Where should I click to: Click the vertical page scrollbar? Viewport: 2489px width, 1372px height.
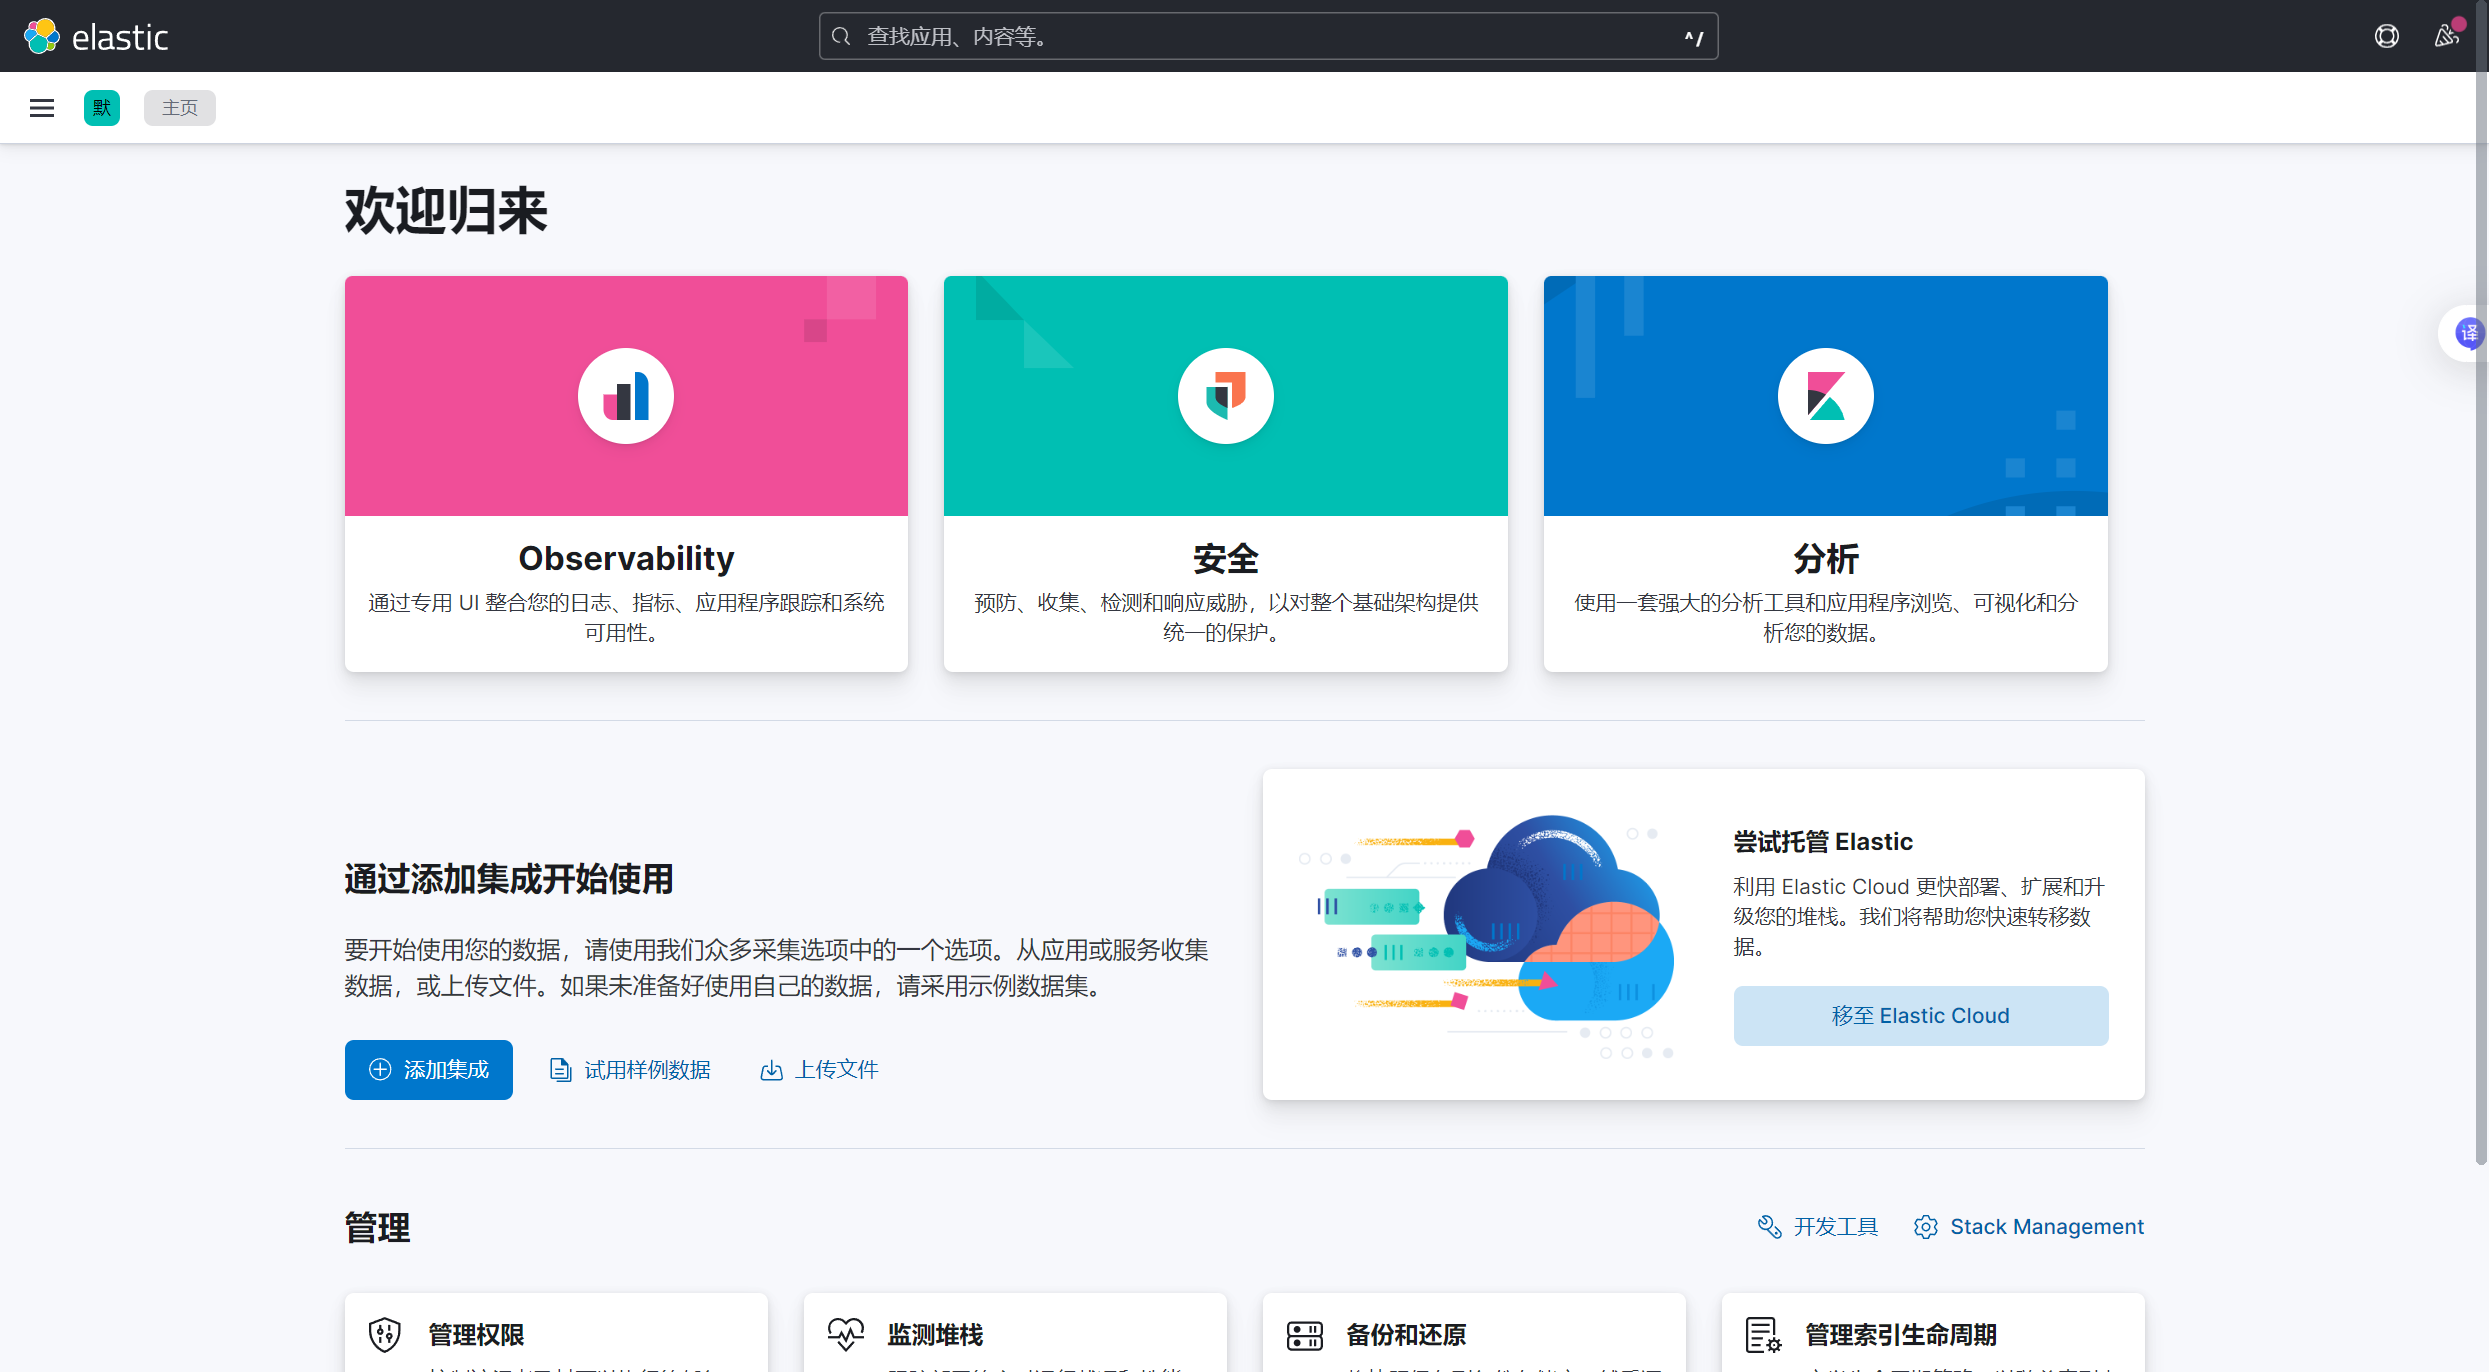click(x=2481, y=600)
